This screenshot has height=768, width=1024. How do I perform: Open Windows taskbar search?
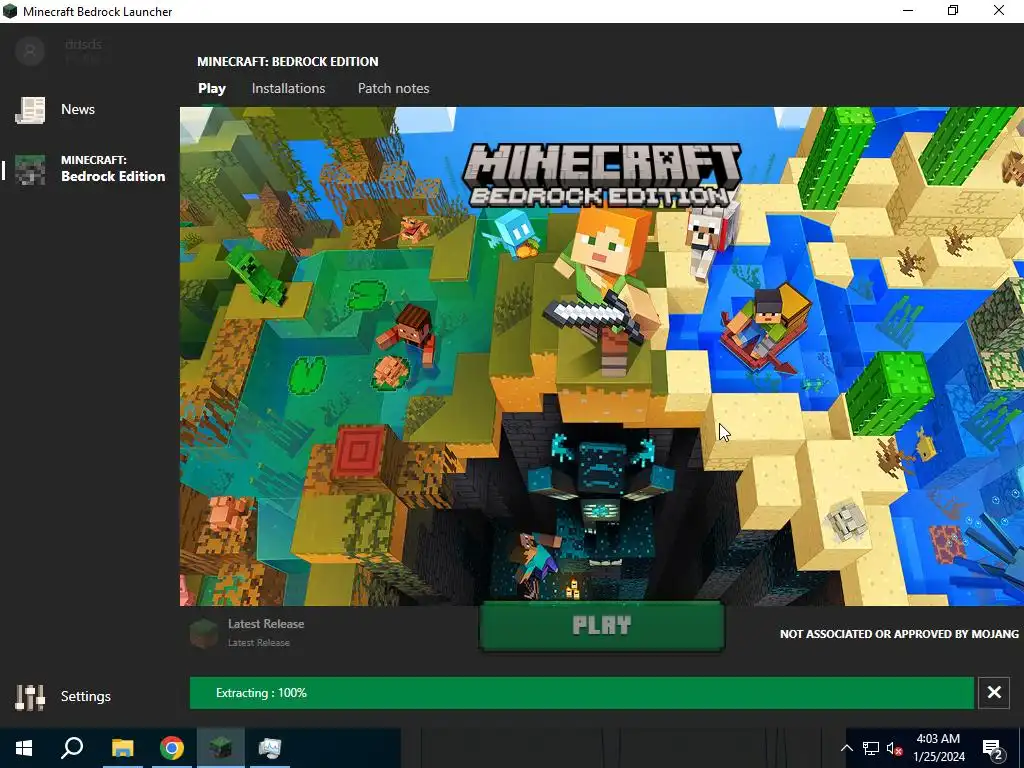pos(72,748)
